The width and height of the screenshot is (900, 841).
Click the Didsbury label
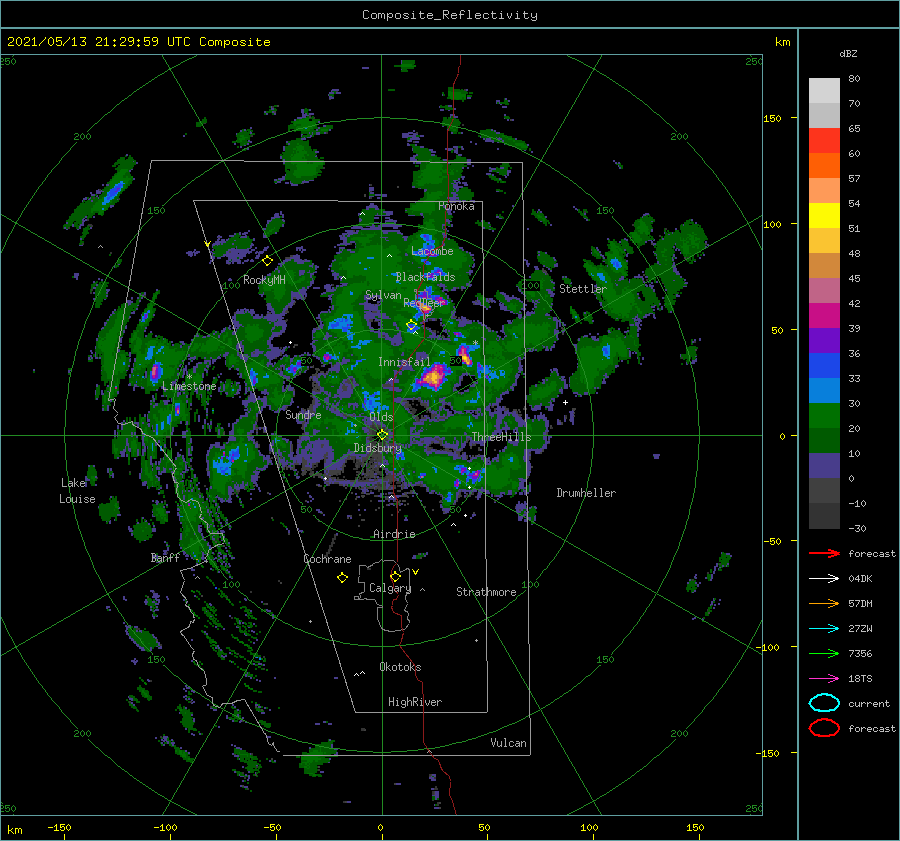[378, 448]
